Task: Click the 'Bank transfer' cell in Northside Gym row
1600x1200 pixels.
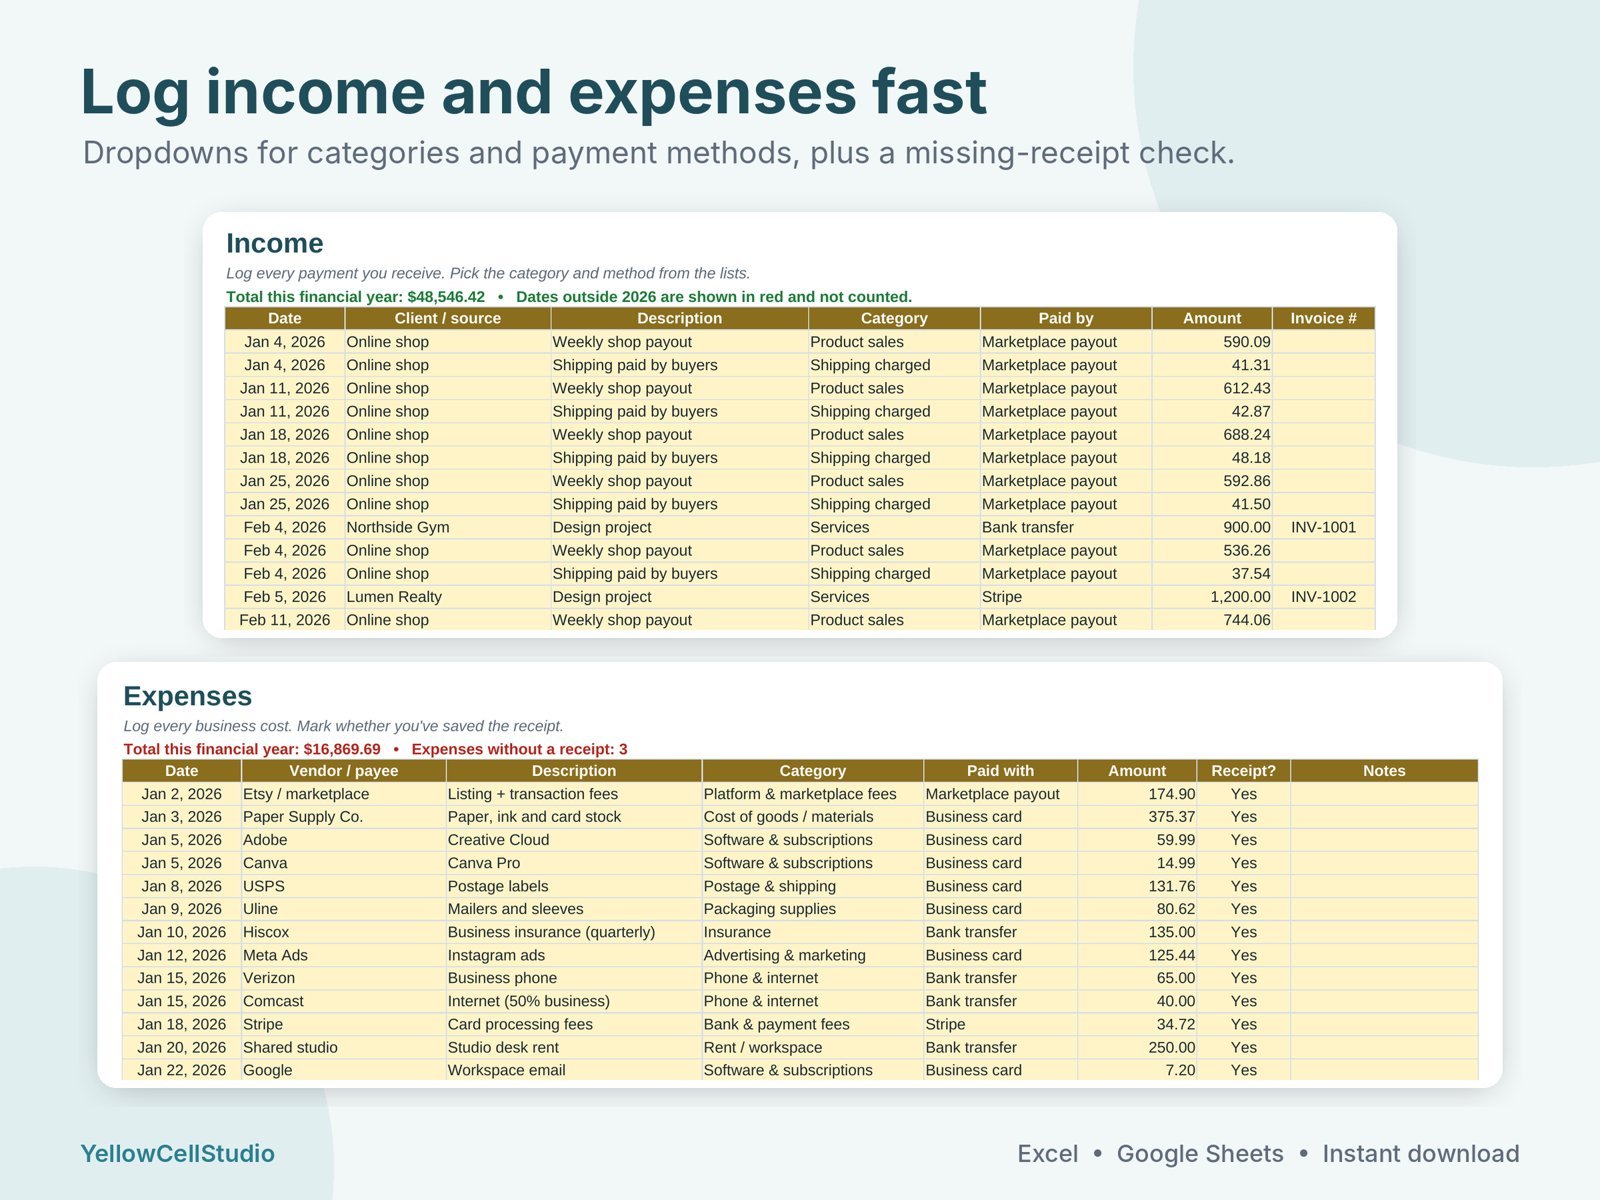Action: tap(1066, 527)
